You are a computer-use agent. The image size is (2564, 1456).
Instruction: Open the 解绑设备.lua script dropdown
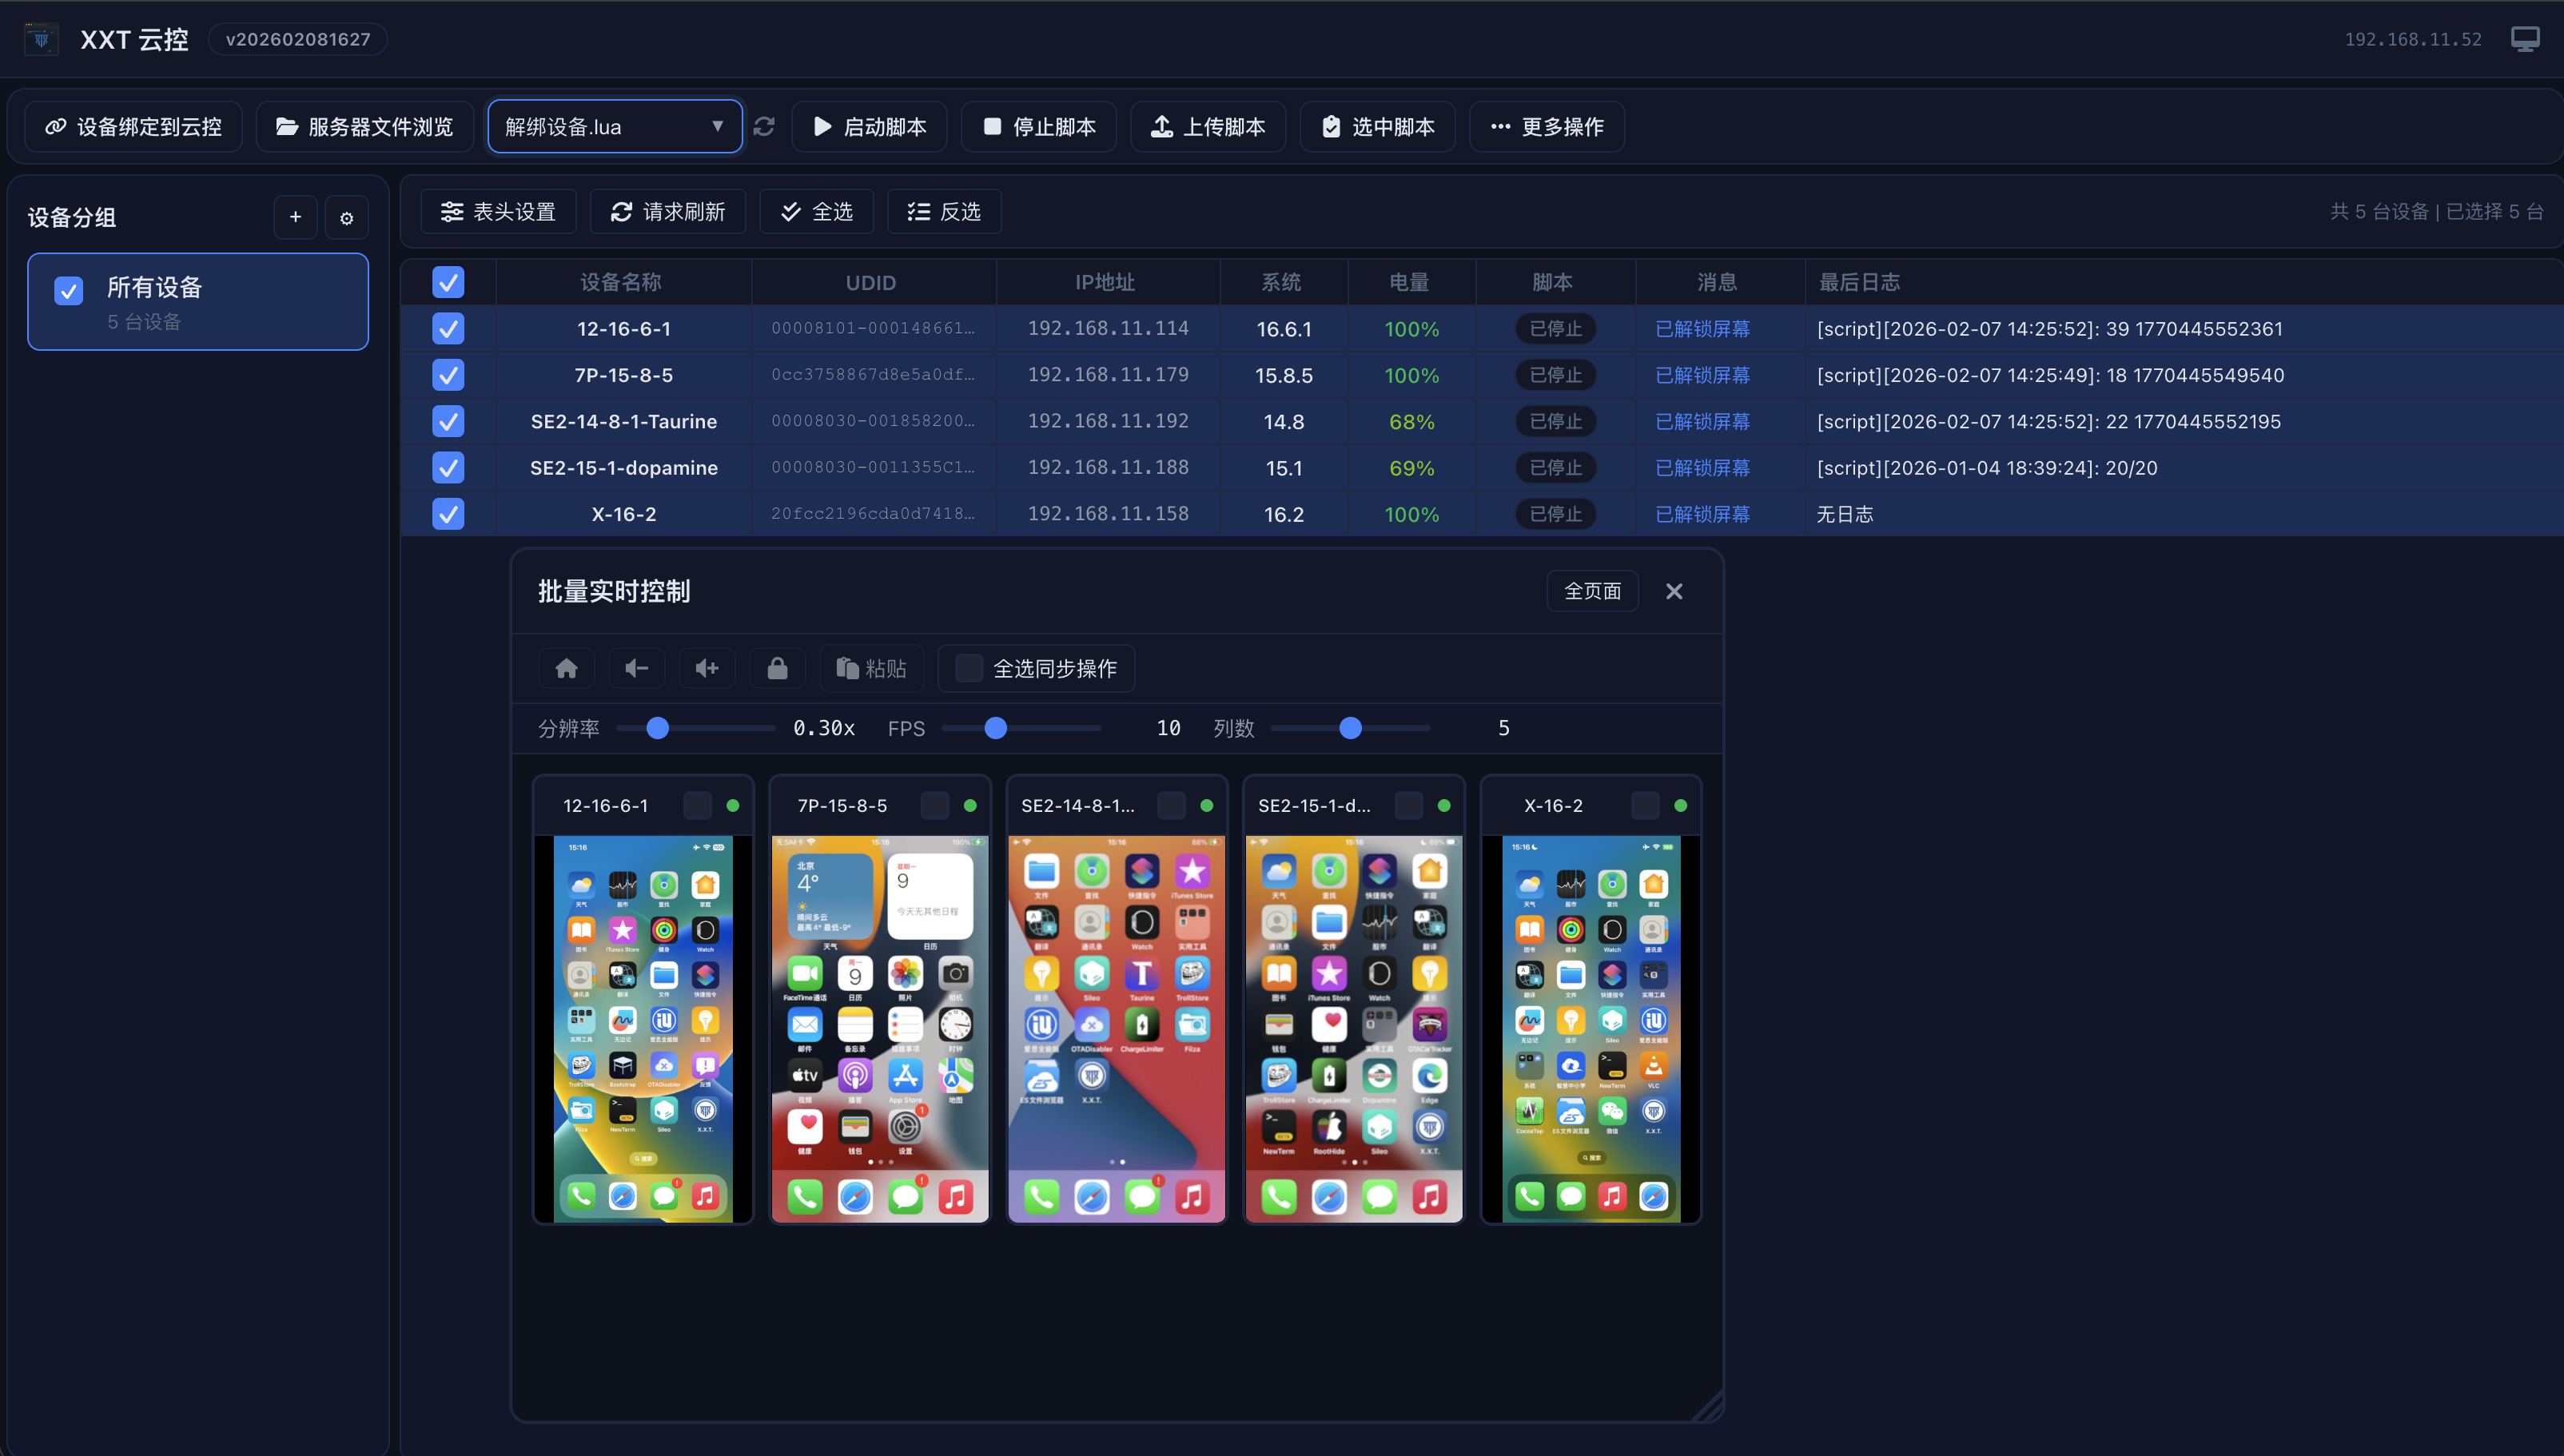614,126
